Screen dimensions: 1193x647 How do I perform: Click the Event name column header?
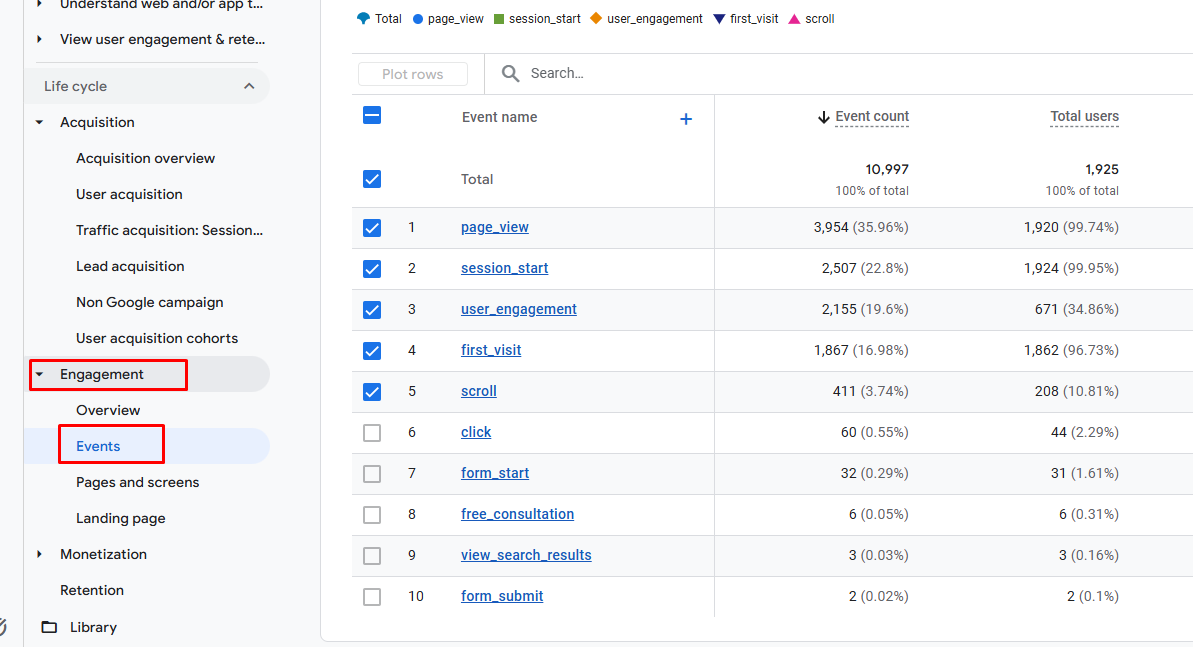pos(500,117)
